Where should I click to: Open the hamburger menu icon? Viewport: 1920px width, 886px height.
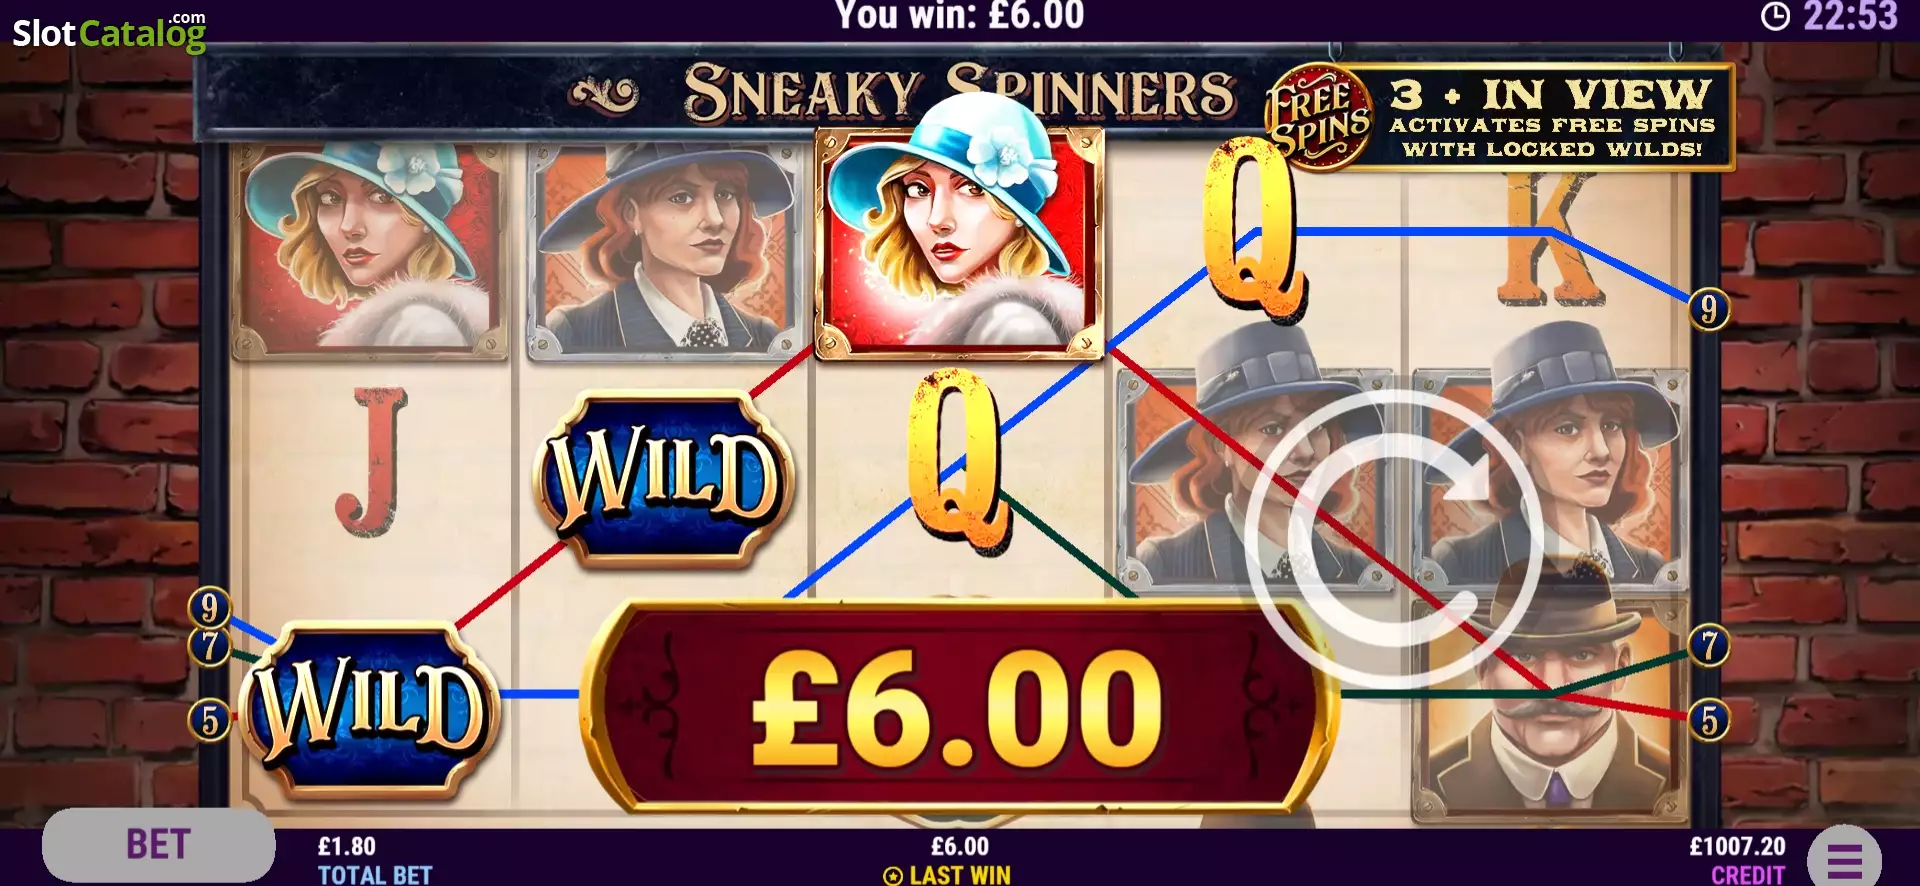(x=1845, y=858)
